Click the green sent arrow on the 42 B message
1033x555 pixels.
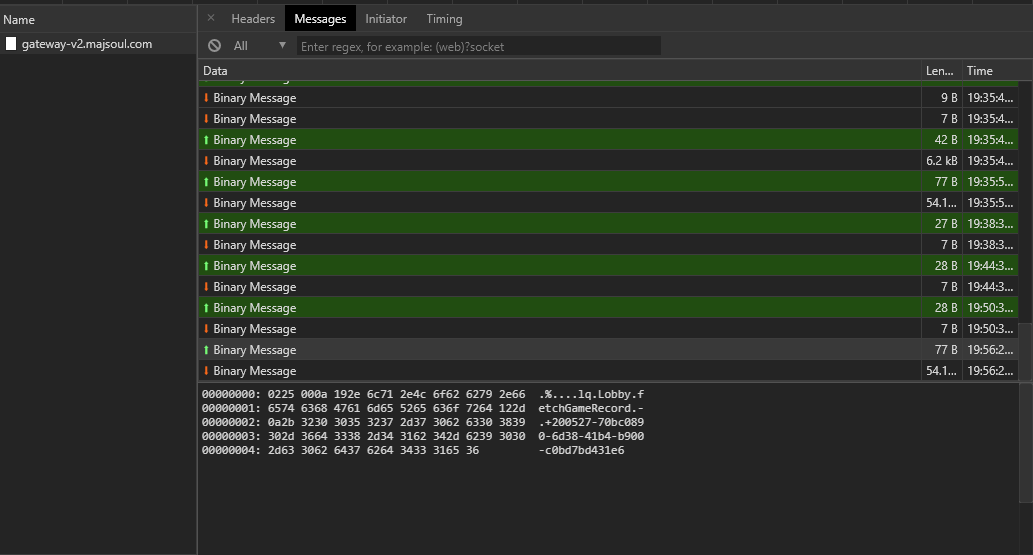tap(206, 140)
